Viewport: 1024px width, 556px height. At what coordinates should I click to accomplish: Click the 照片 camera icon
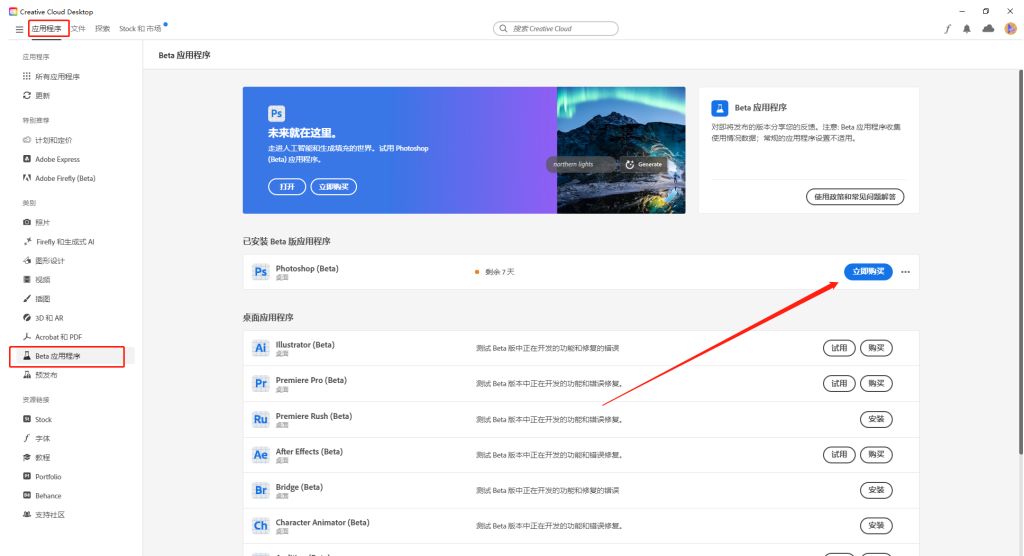(x=27, y=222)
